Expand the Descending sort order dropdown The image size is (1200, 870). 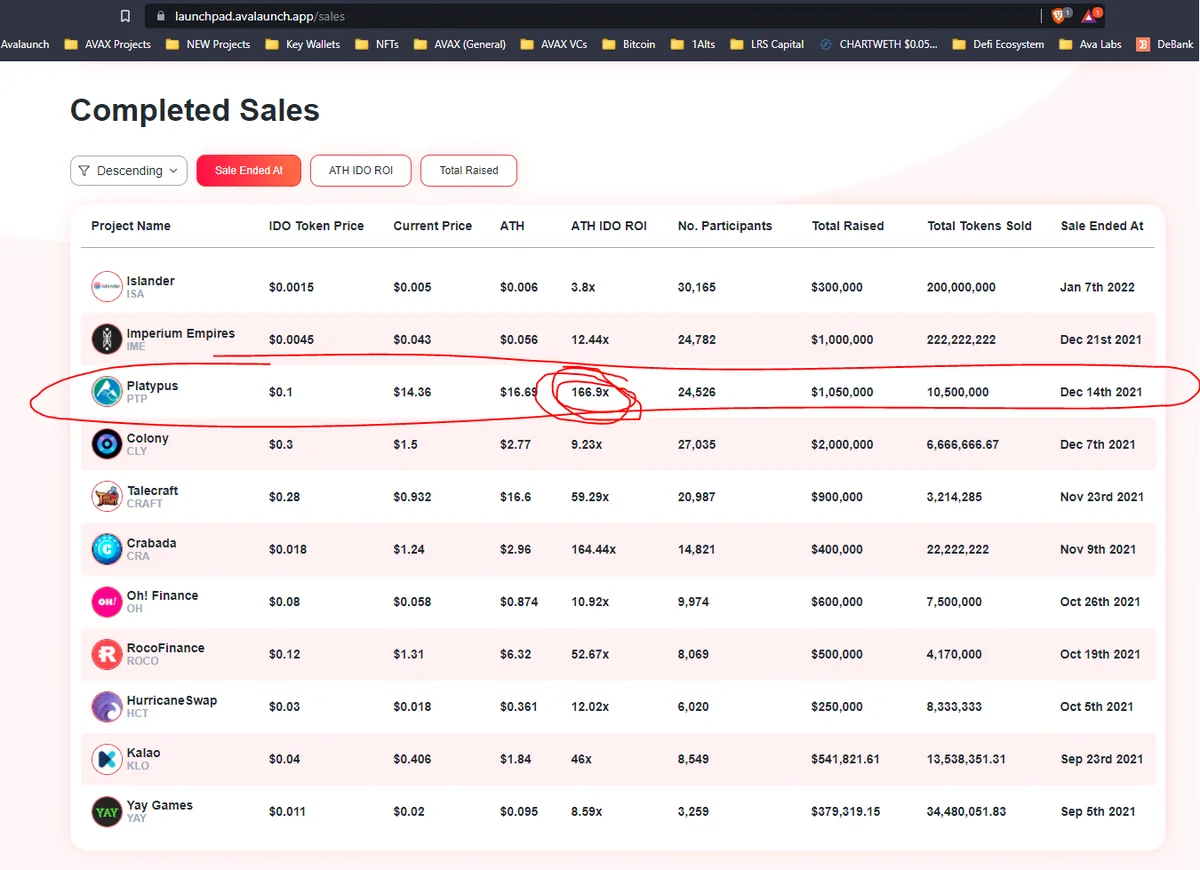coord(129,171)
